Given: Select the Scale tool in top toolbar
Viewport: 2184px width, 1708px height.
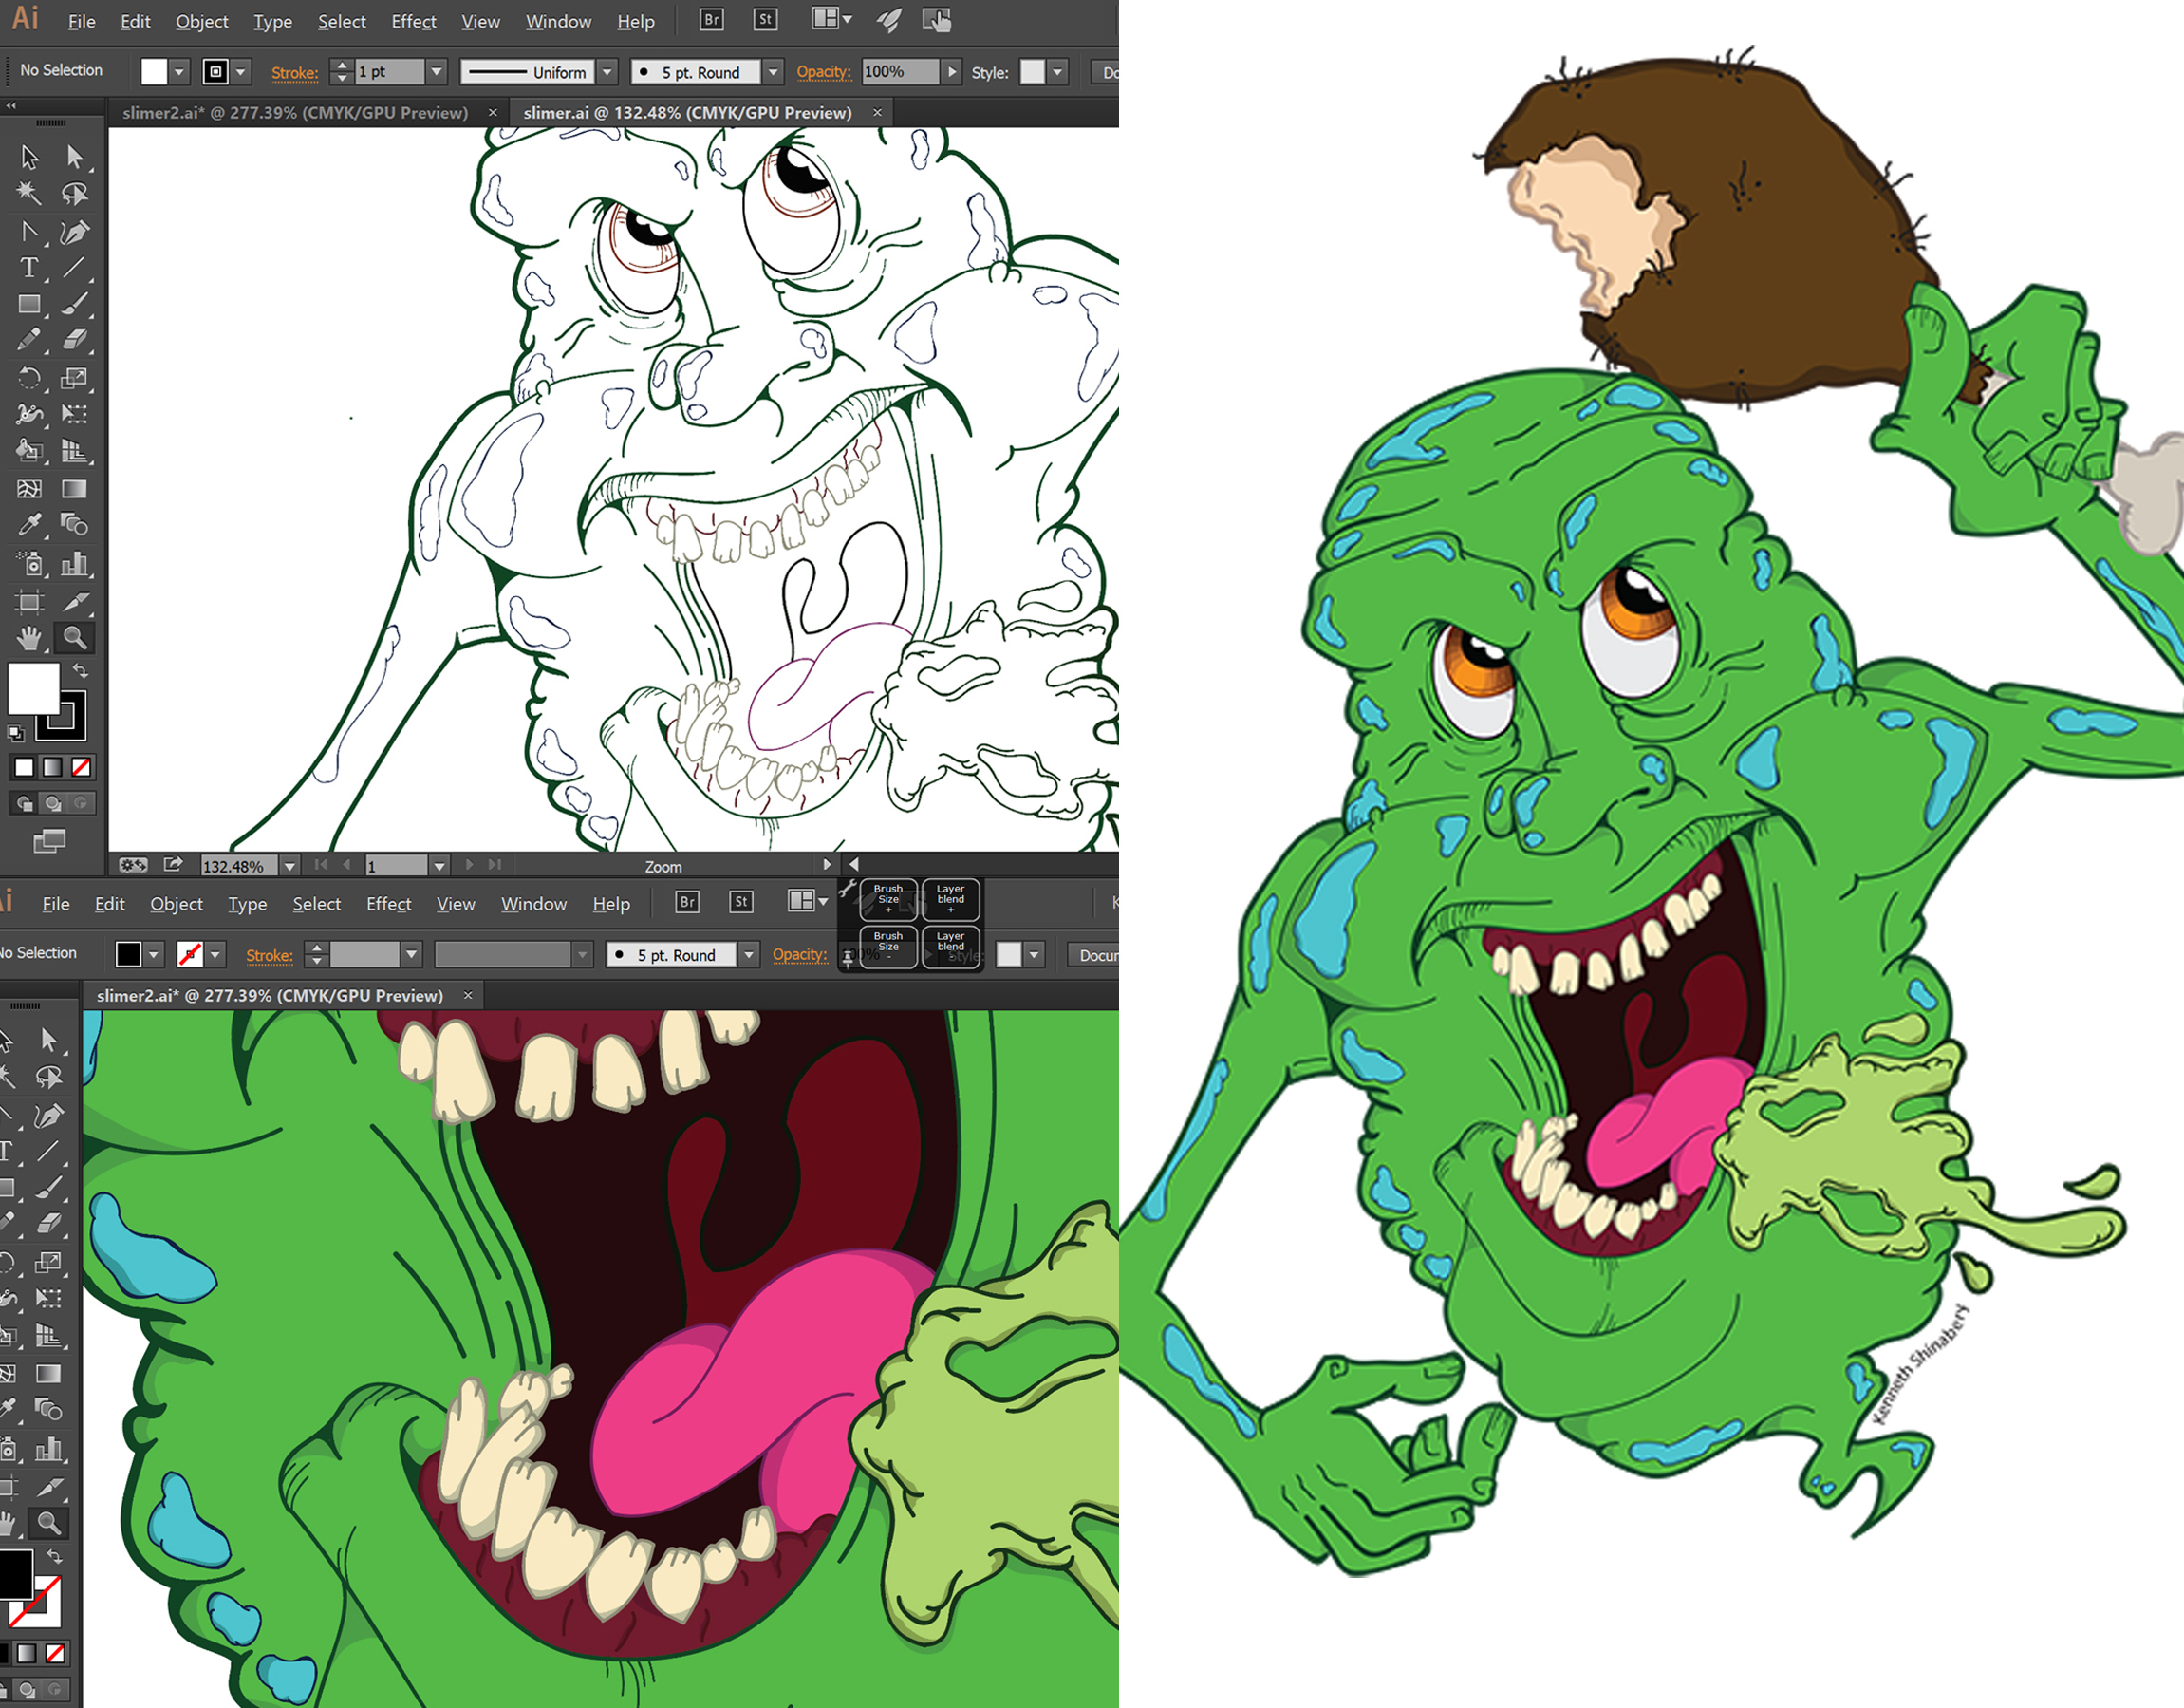Looking at the screenshot, I should click(75, 378).
